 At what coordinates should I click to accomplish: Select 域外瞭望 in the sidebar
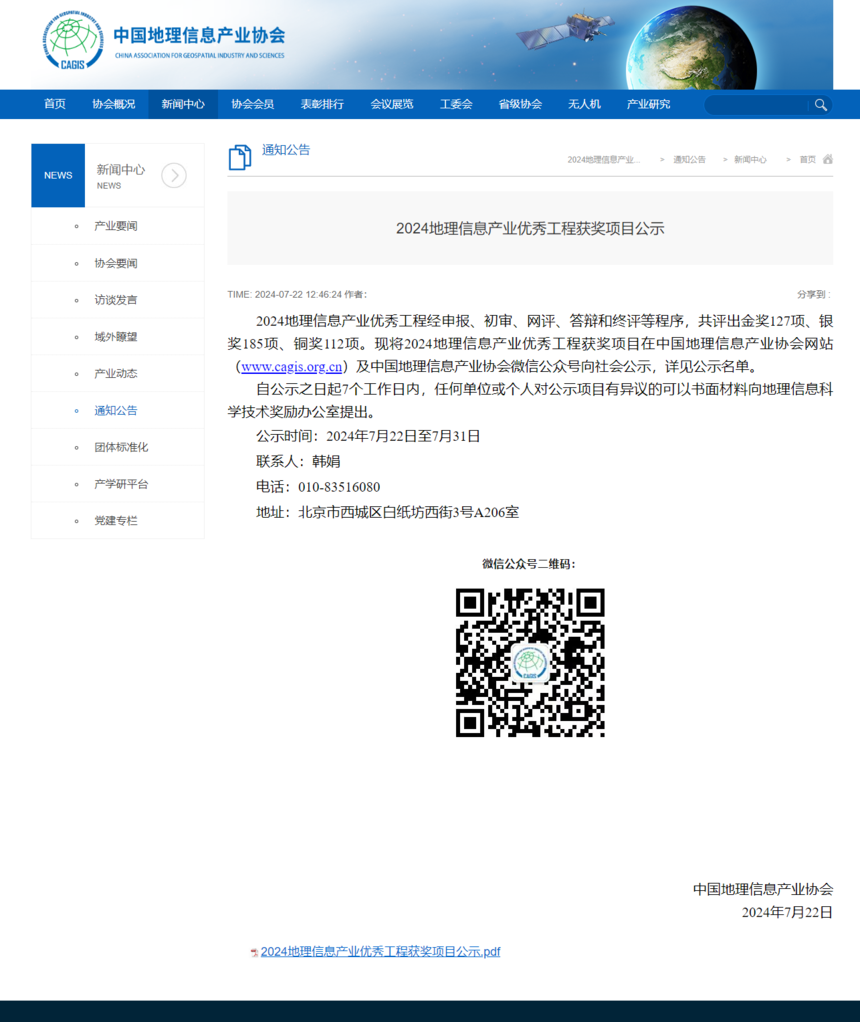point(116,337)
